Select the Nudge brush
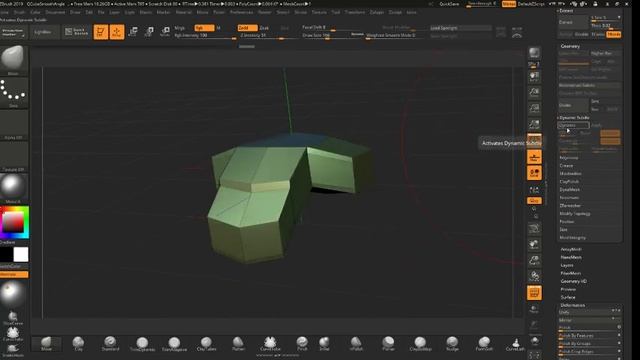This screenshot has height=360, width=640. pos(452,343)
